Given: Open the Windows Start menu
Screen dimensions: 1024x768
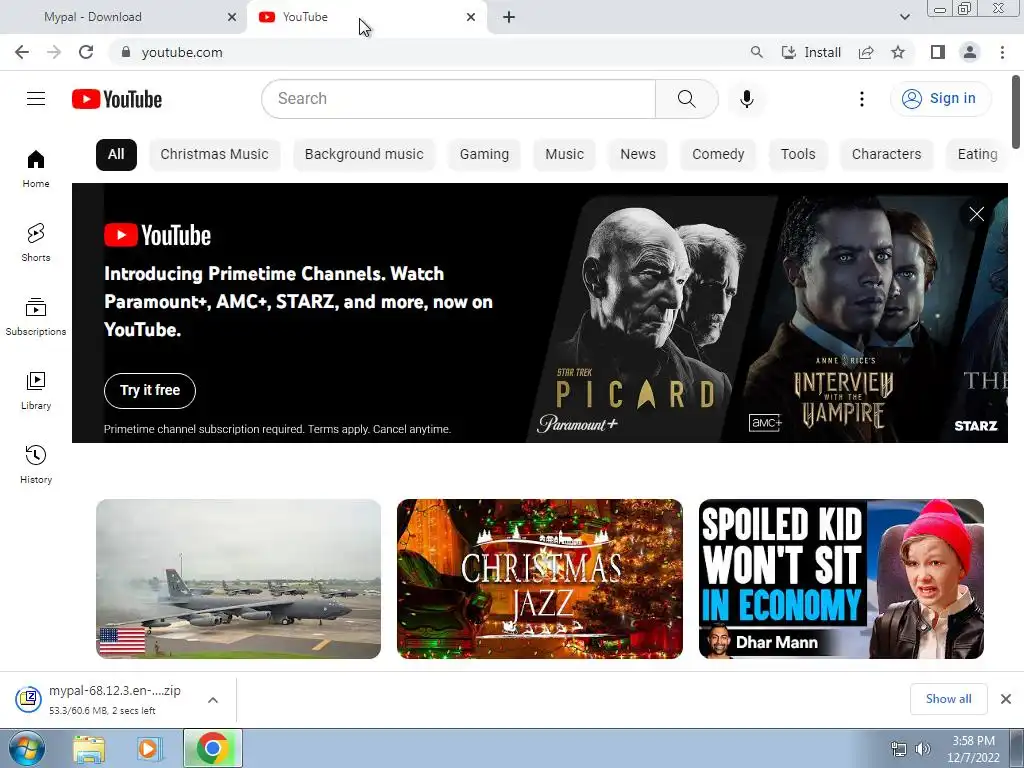Looking at the screenshot, I should (25, 748).
